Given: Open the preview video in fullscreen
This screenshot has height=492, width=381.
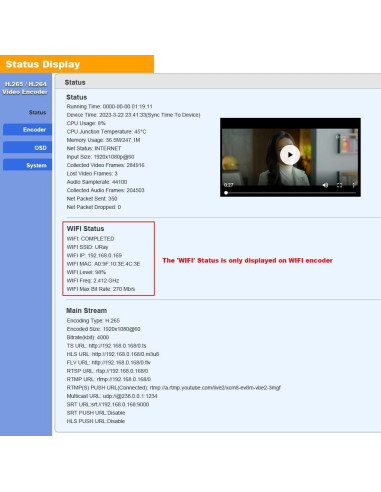Looking at the screenshot, I should point(339,185).
